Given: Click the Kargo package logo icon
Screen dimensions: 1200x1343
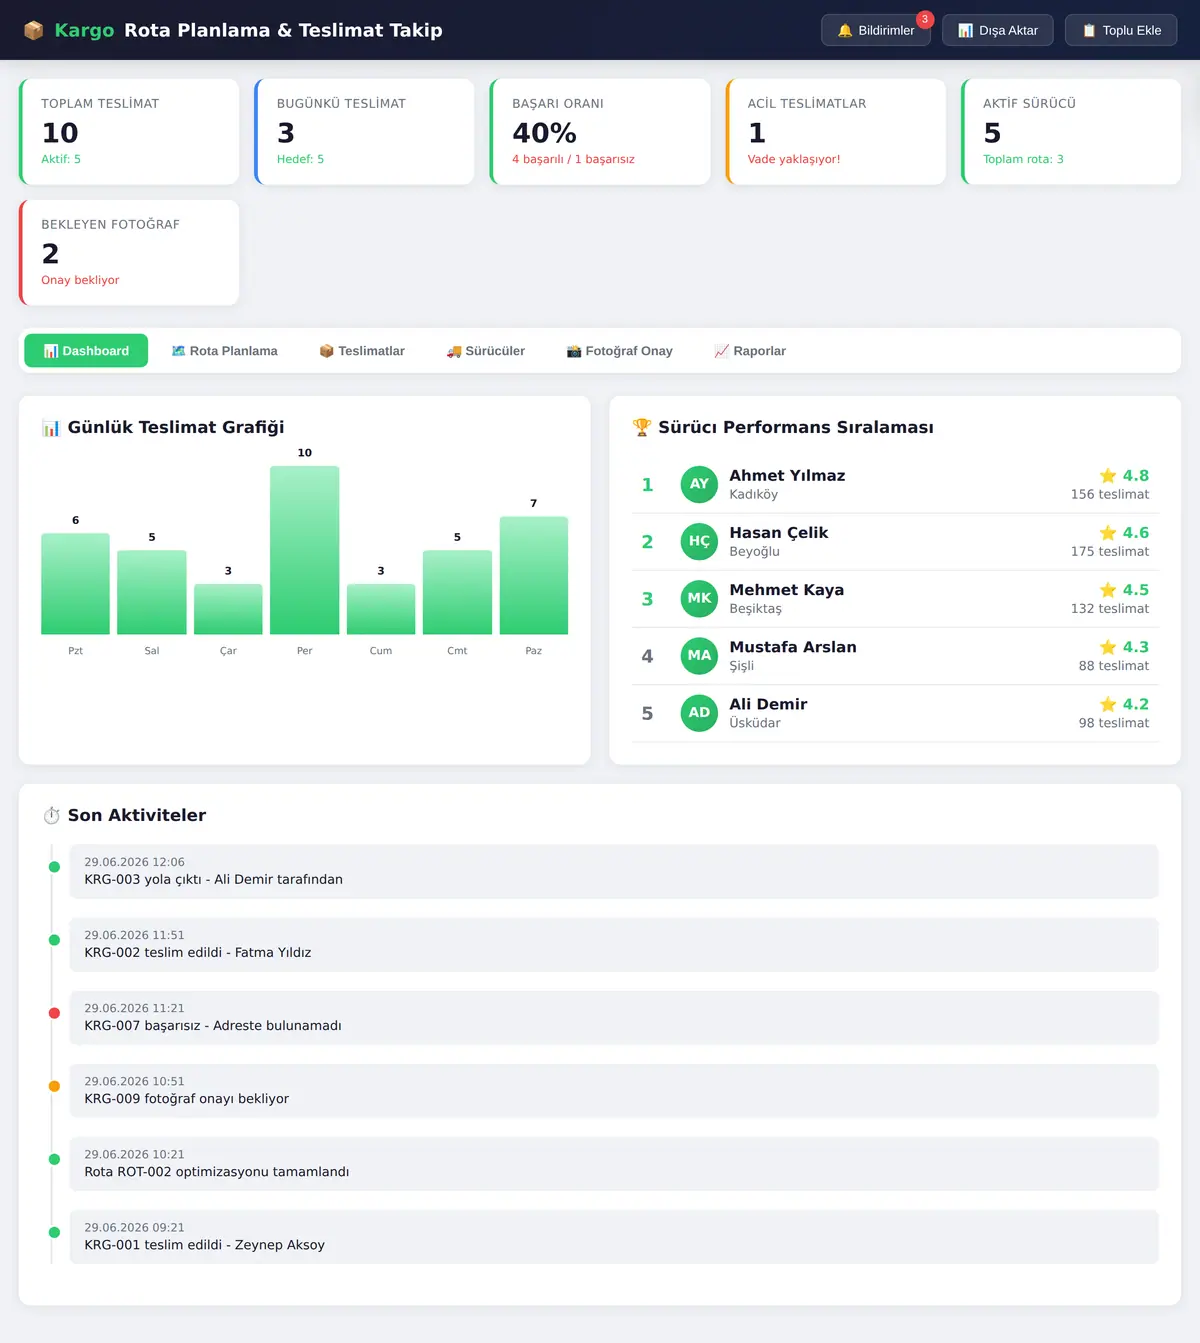Looking at the screenshot, I should pos(34,31).
